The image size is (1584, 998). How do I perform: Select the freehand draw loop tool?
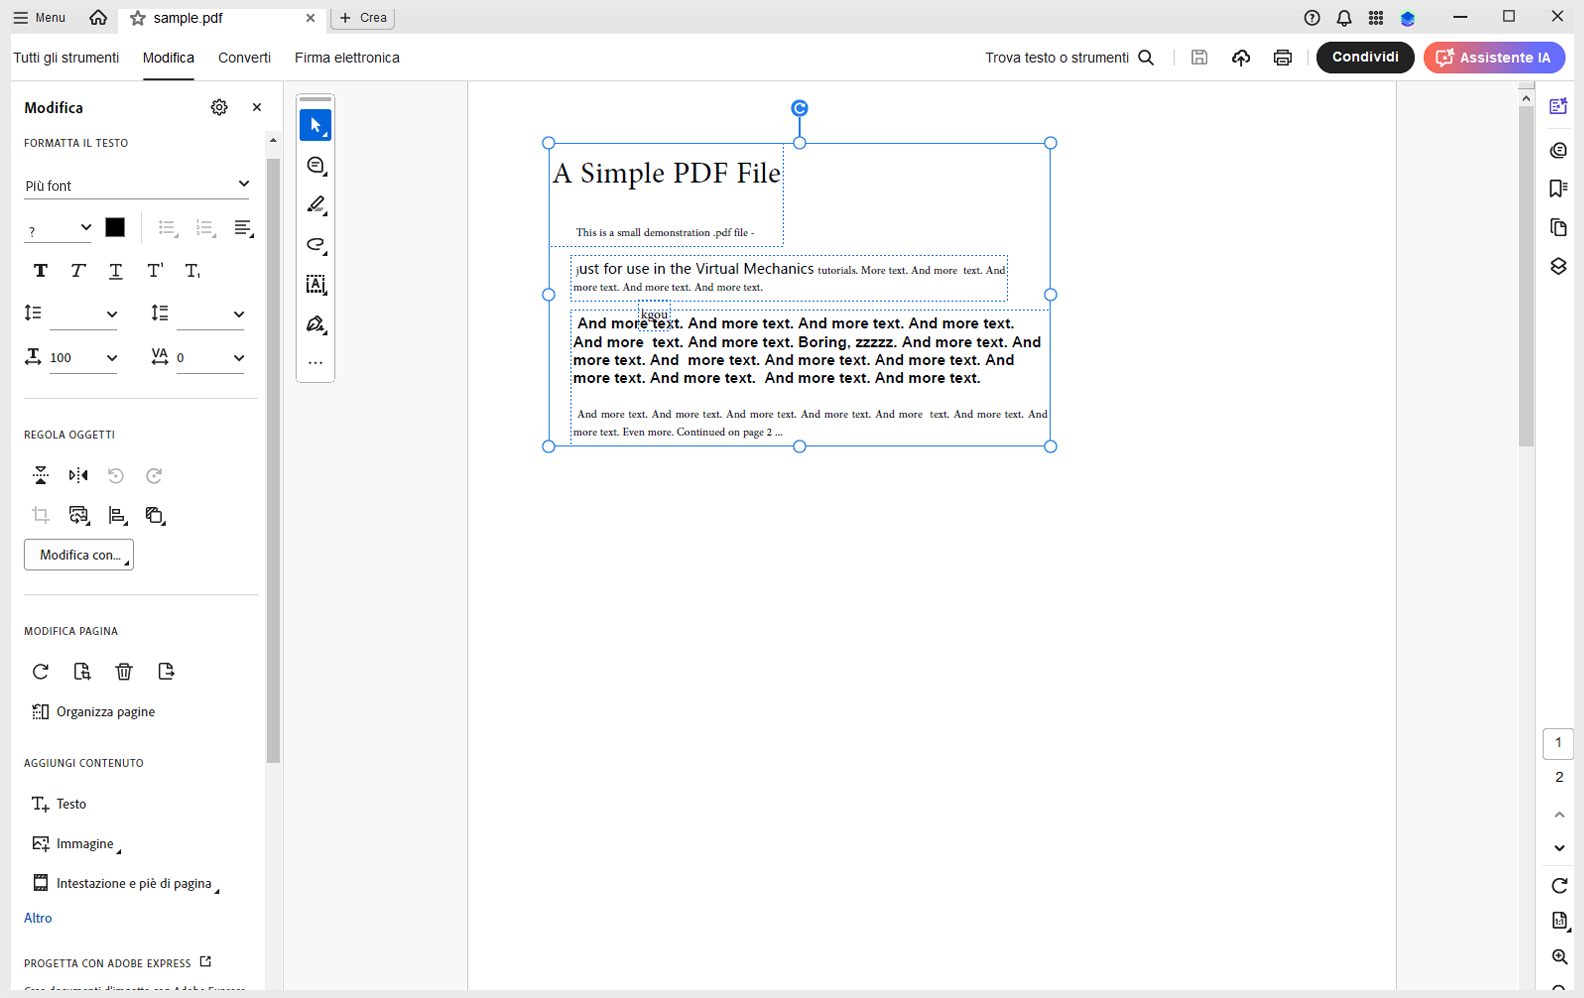pos(316,245)
